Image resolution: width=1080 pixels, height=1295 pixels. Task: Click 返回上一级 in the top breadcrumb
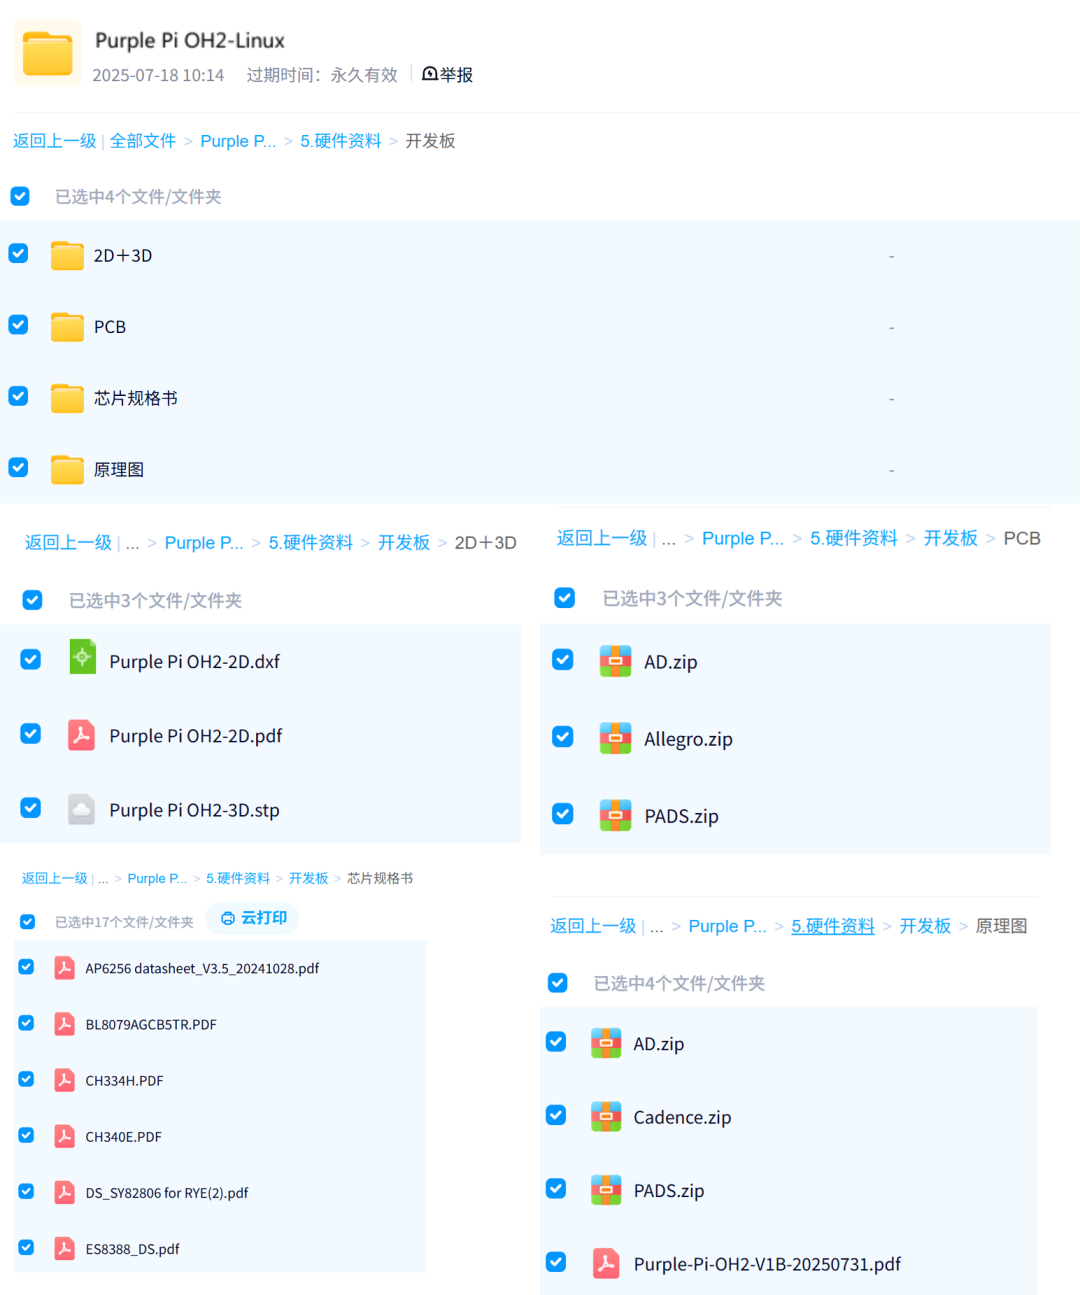pyautogui.click(x=54, y=141)
